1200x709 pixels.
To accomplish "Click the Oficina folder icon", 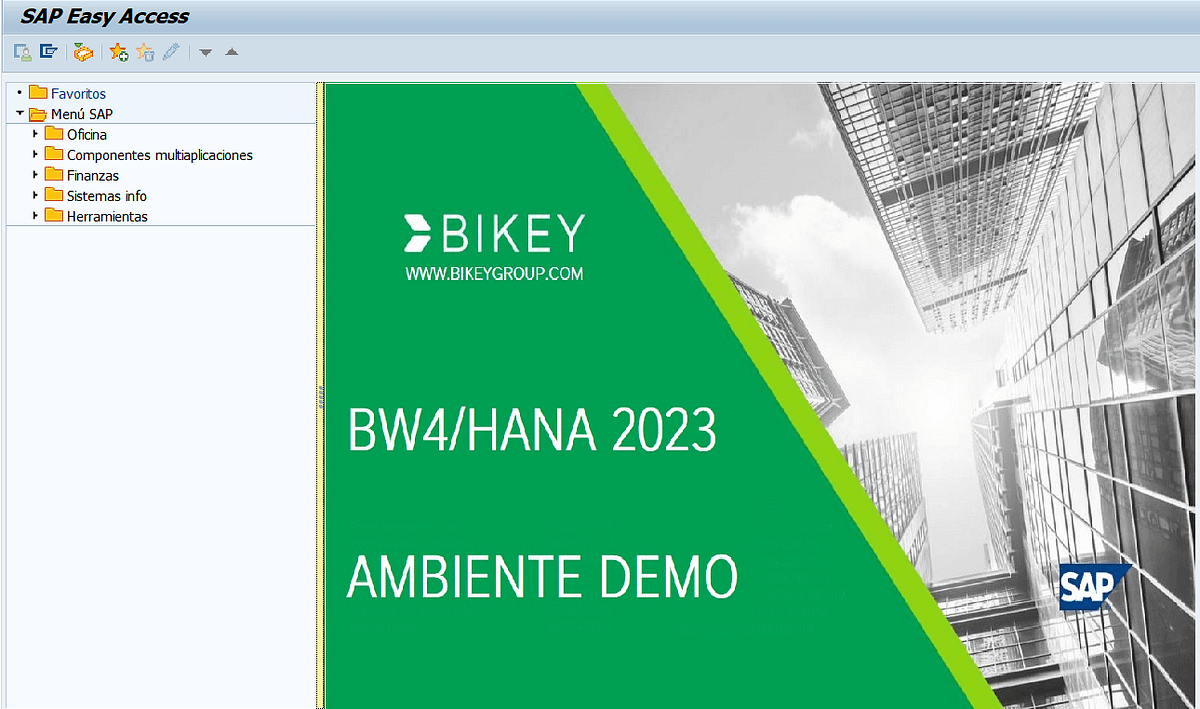I will pos(54,134).
